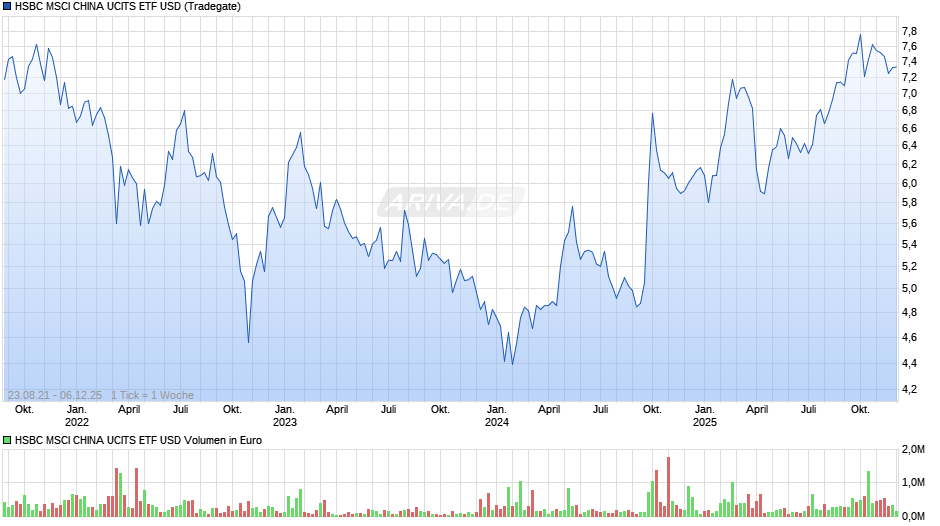940x526 pixels.
Task: Click the price axis label 4,4
Action: point(909,363)
